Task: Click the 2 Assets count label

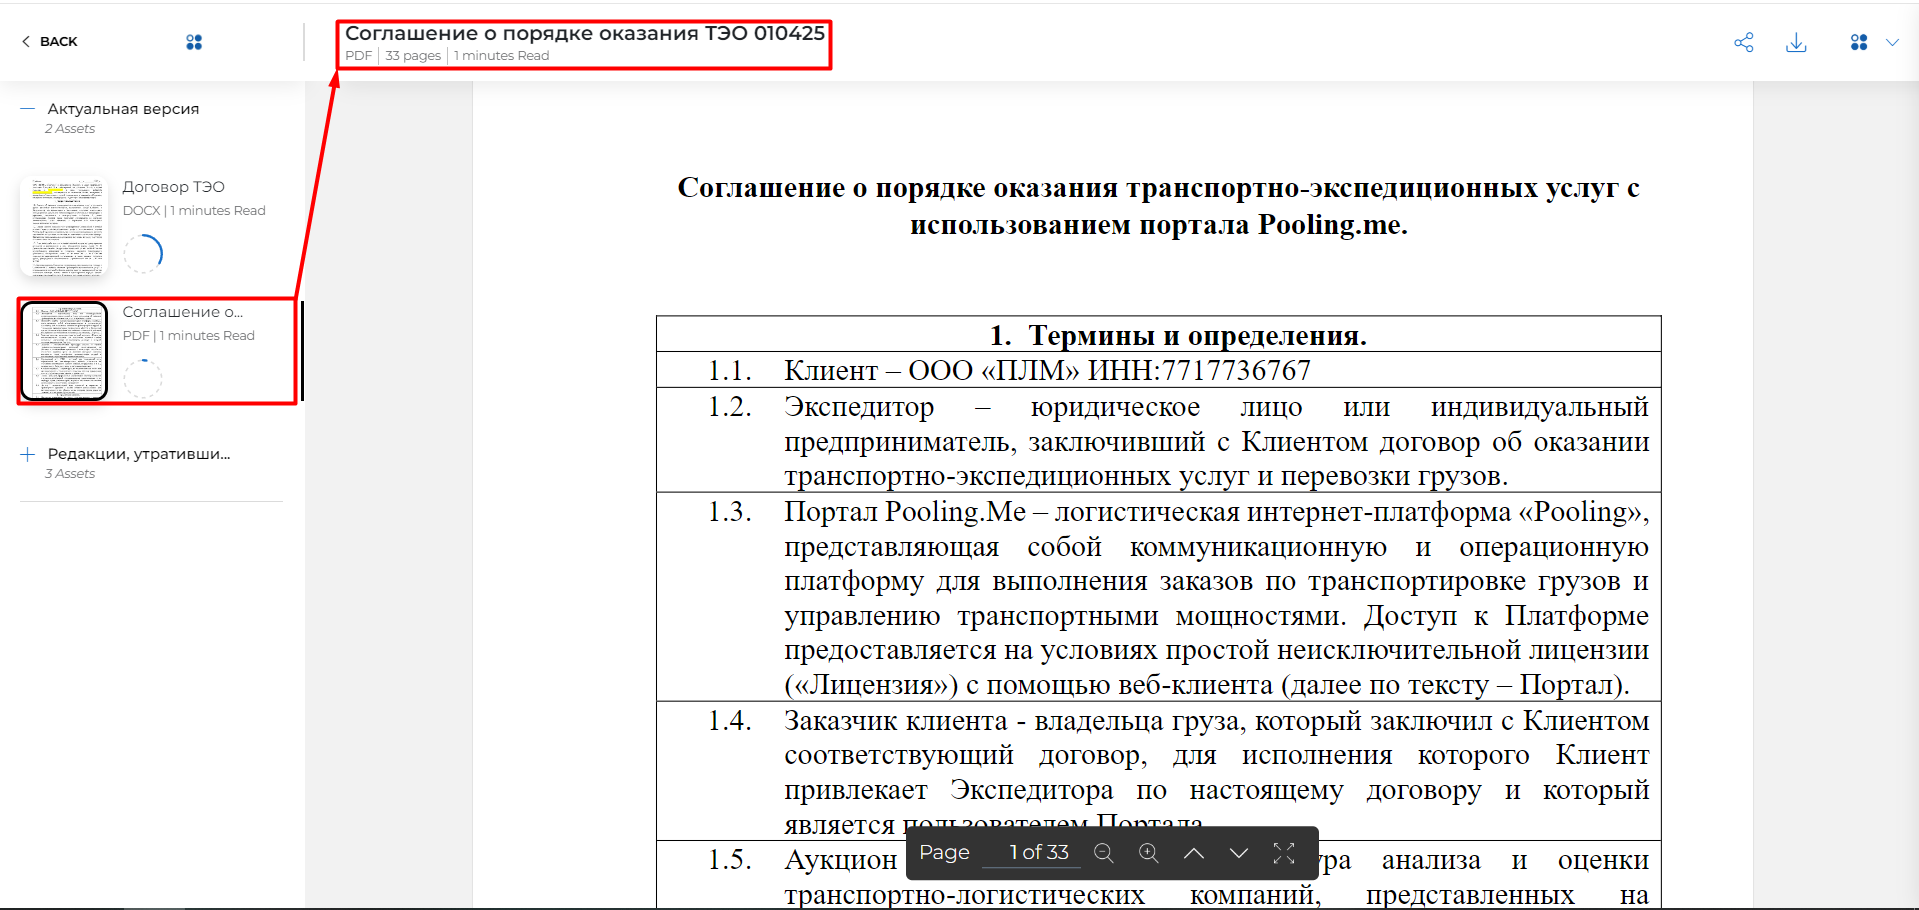Action: pyautogui.click(x=70, y=129)
